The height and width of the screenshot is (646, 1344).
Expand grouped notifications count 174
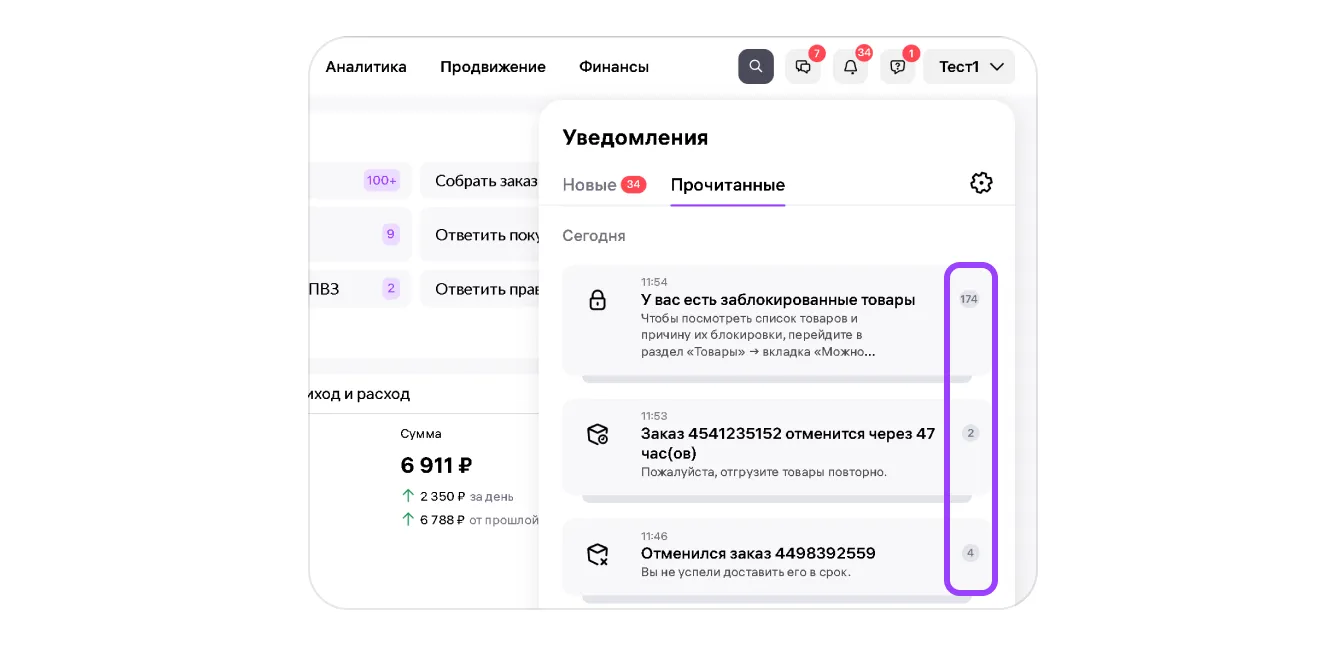coord(969,299)
